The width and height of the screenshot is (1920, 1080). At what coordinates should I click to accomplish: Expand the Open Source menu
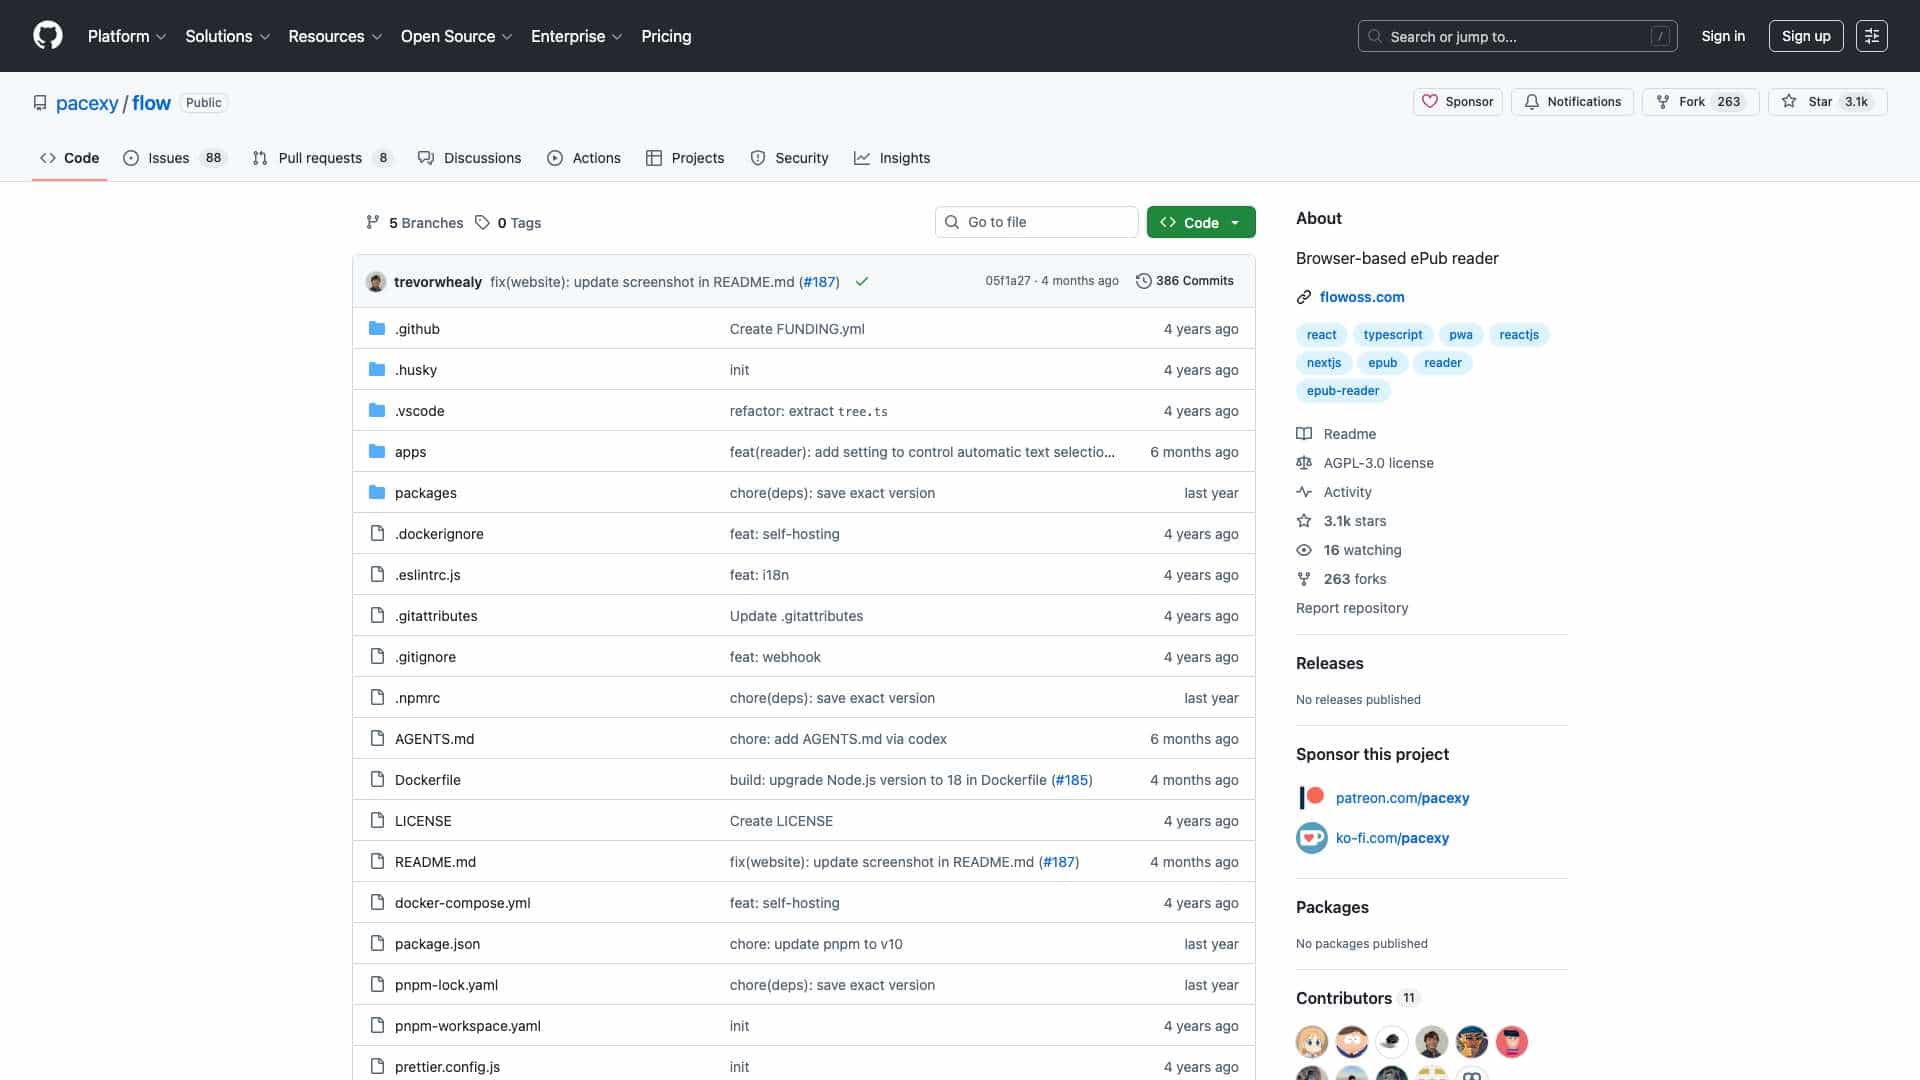[x=456, y=36]
